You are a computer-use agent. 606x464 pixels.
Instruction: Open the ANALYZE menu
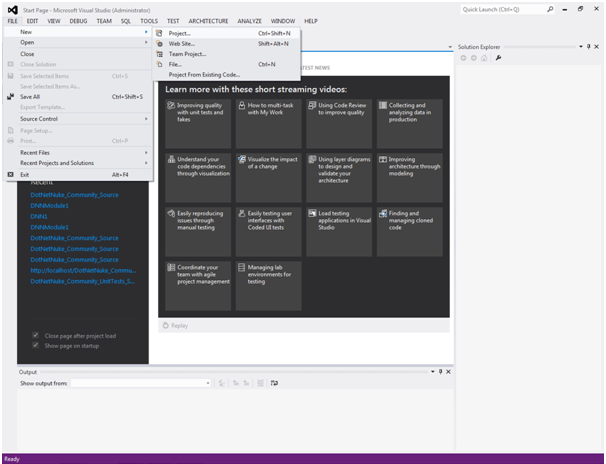(249, 21)
